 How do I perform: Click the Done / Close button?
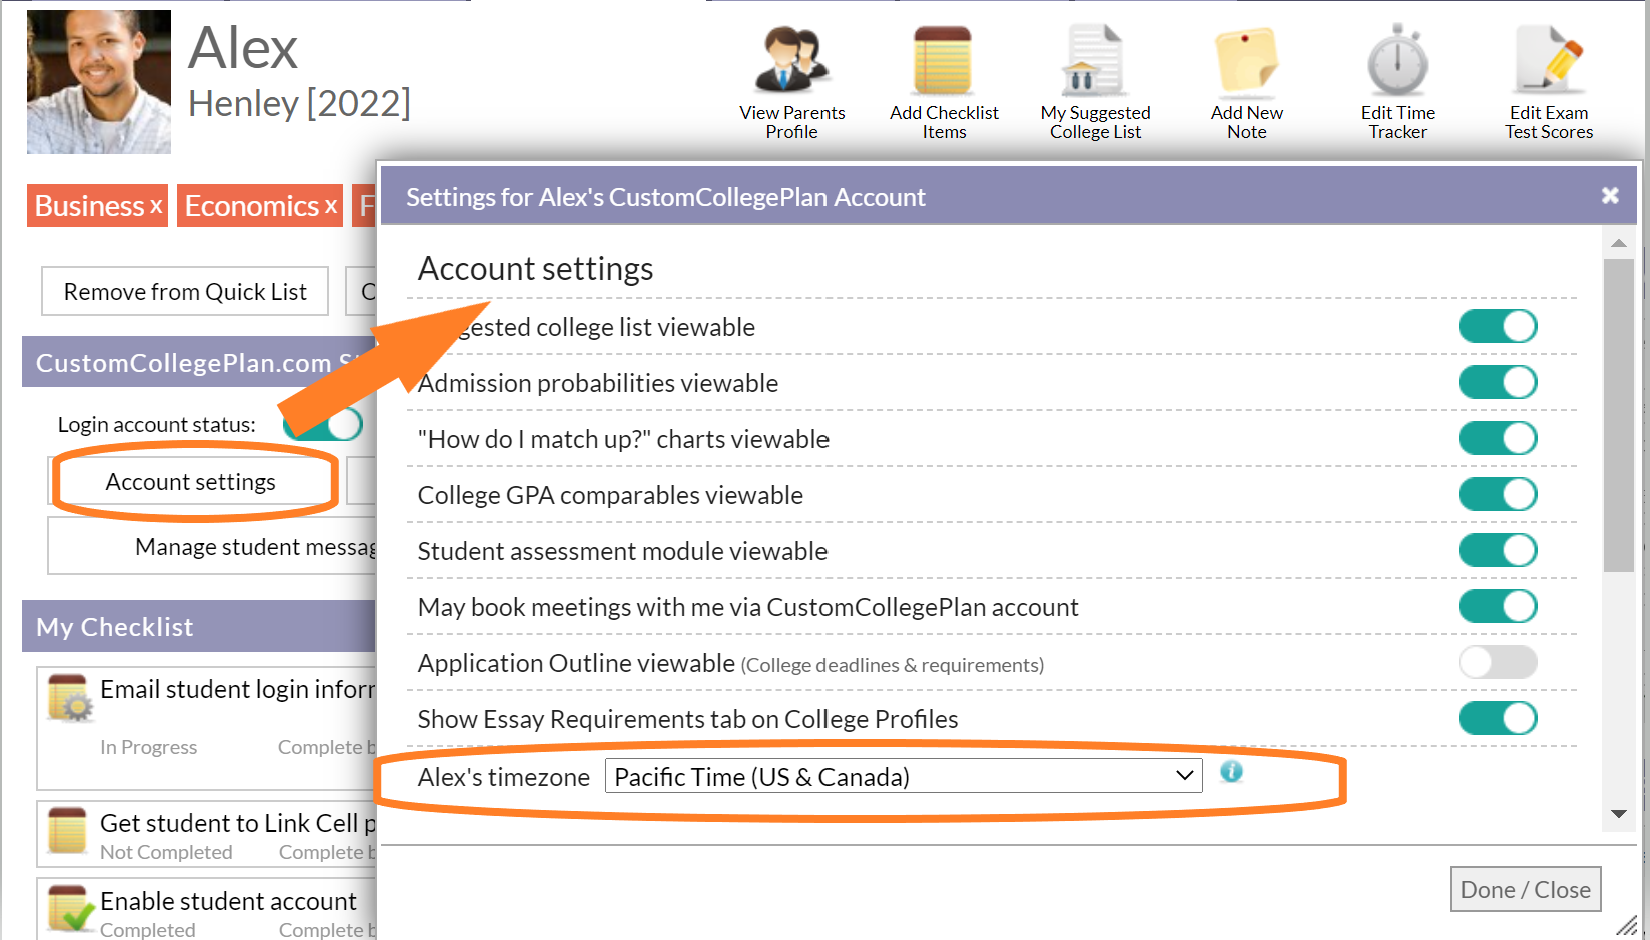(x=1525, y=889)
